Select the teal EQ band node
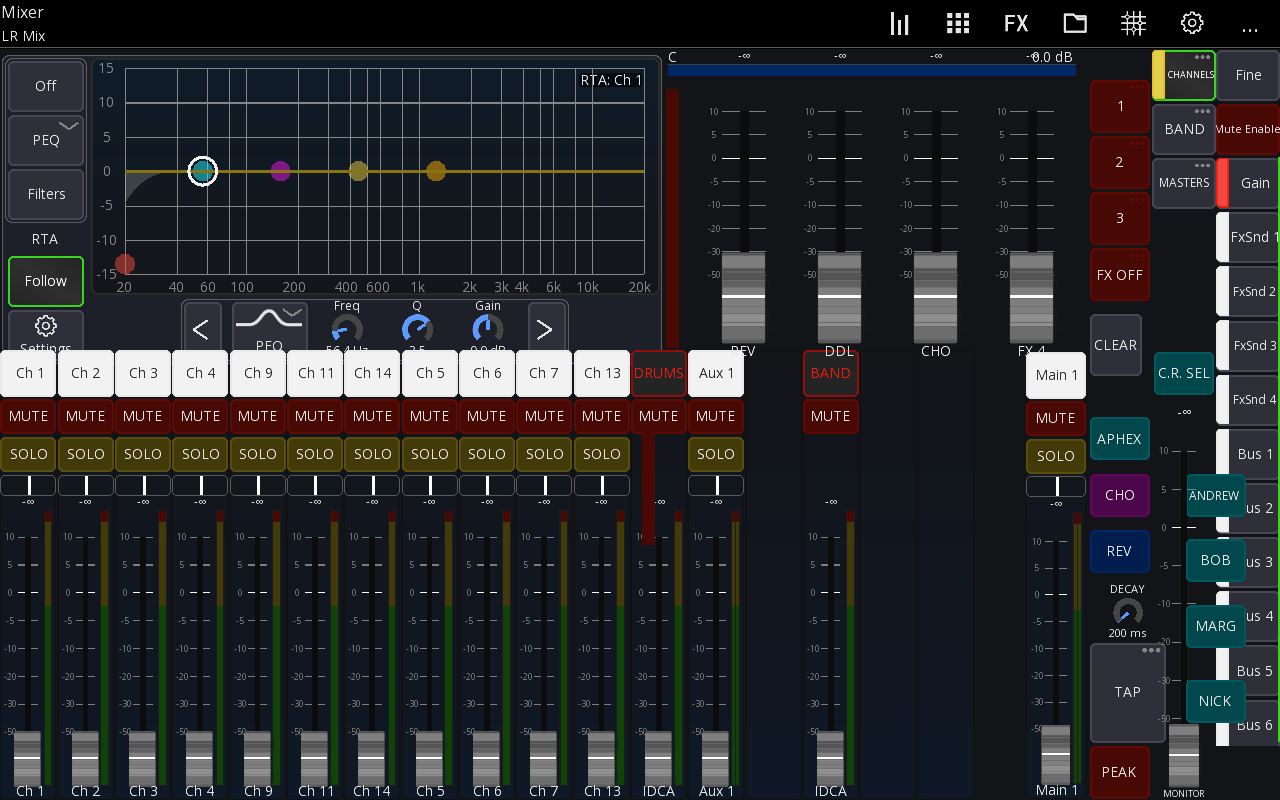Image resolution: width=1280 pixels, height=800 pixels. click(203, 171)
